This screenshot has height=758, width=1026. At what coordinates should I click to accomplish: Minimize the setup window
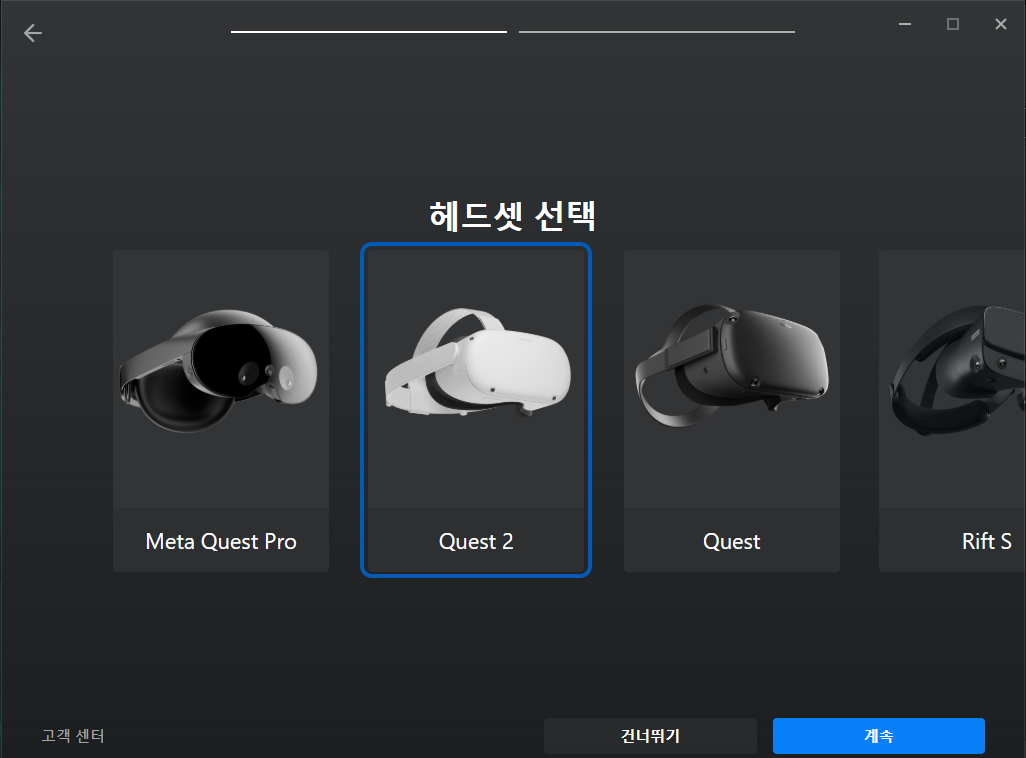[x=905, y=24]
